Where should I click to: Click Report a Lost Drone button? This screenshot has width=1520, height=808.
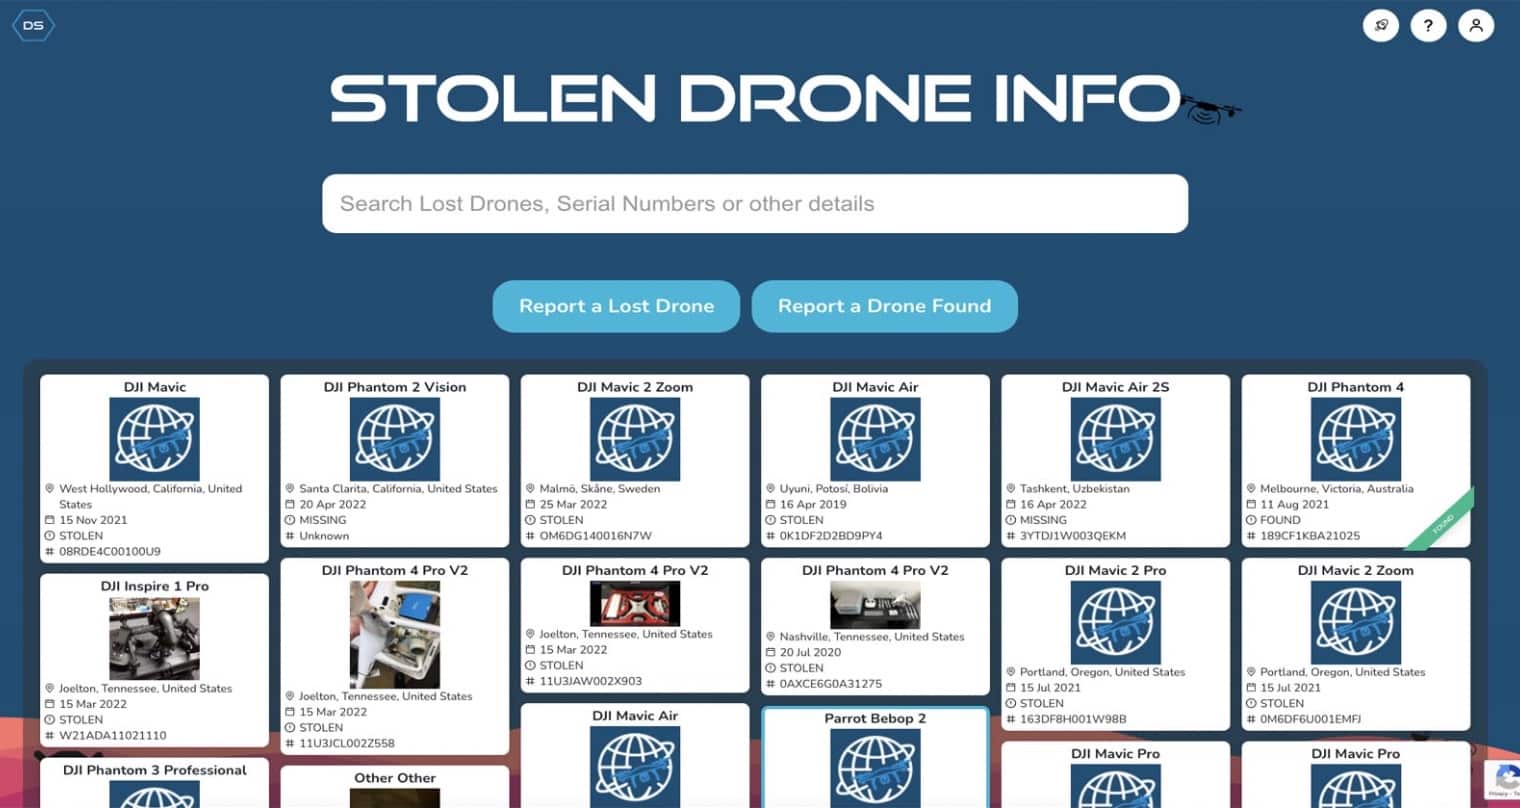pyautogui.click(x=616, y=306)
